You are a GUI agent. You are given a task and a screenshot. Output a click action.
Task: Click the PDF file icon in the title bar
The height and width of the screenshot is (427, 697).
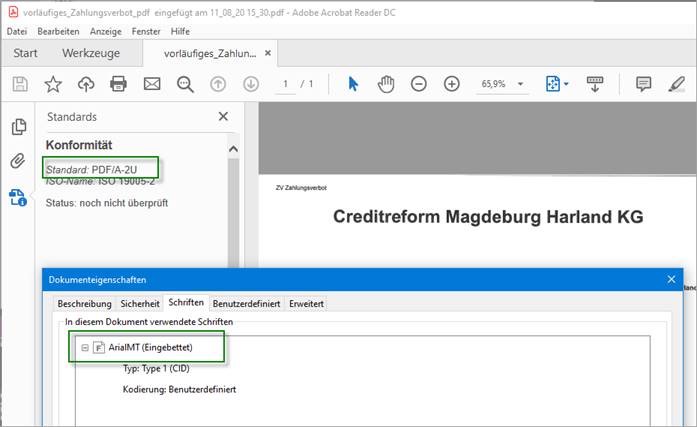[13, 12]
